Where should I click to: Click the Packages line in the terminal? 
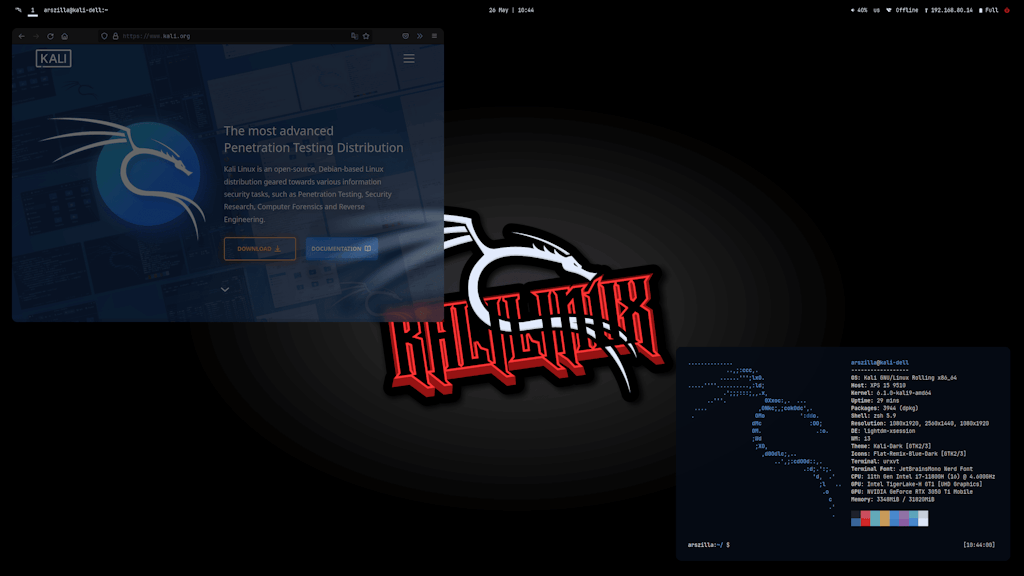884,408
